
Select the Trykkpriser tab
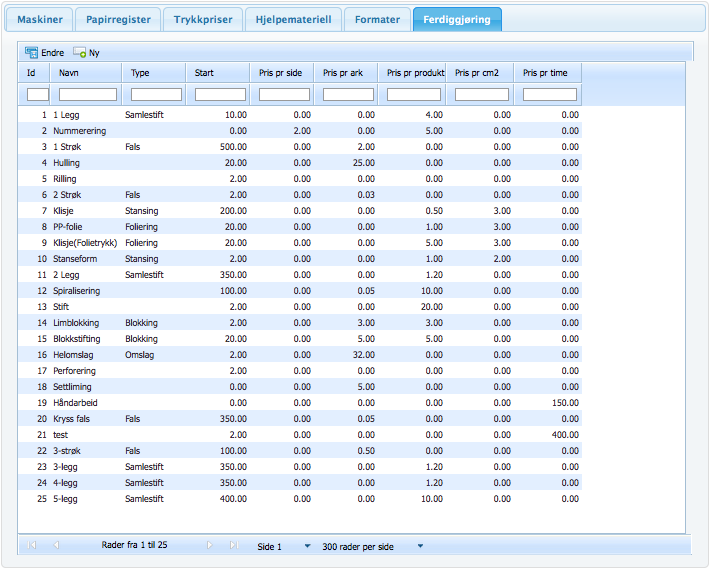[x=203, y=19]
